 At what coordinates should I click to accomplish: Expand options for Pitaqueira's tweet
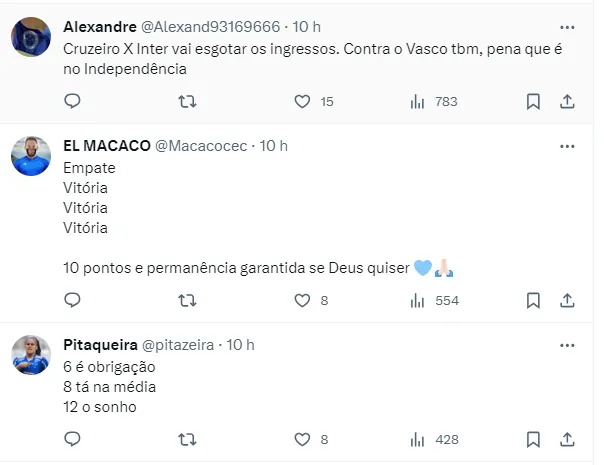pos(567,345)
